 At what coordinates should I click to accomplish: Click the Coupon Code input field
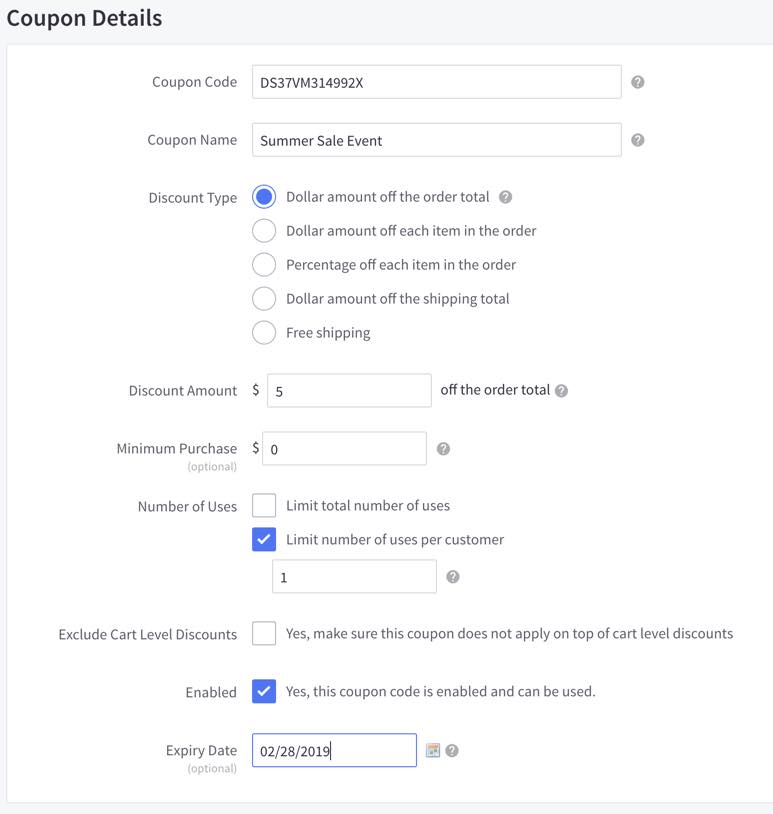[x=437, y=82]
